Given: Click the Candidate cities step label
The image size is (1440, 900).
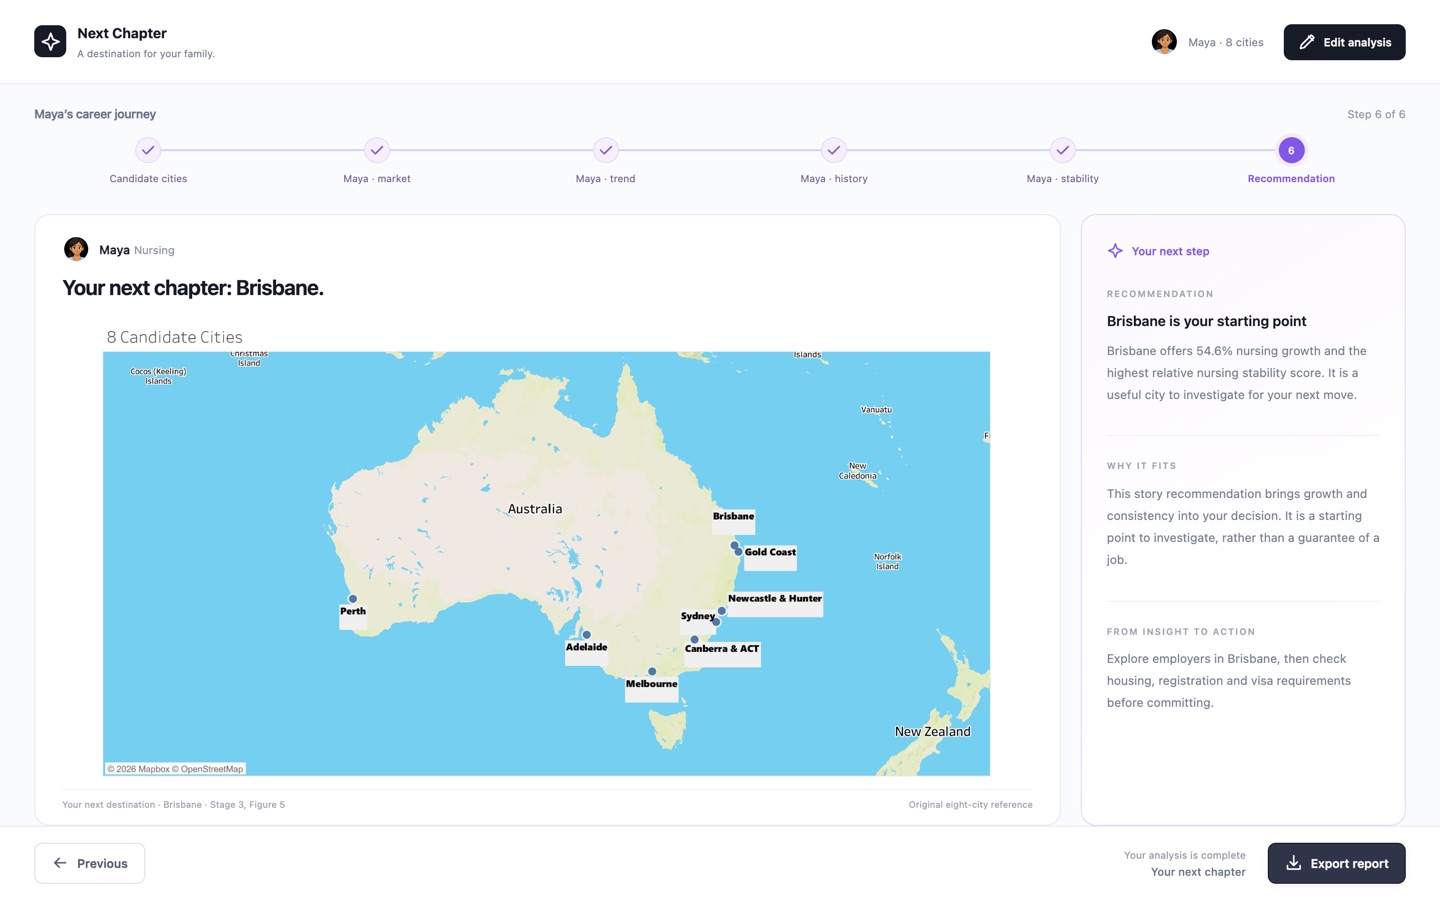Looking at the screenshot, I should click(148, 179).
